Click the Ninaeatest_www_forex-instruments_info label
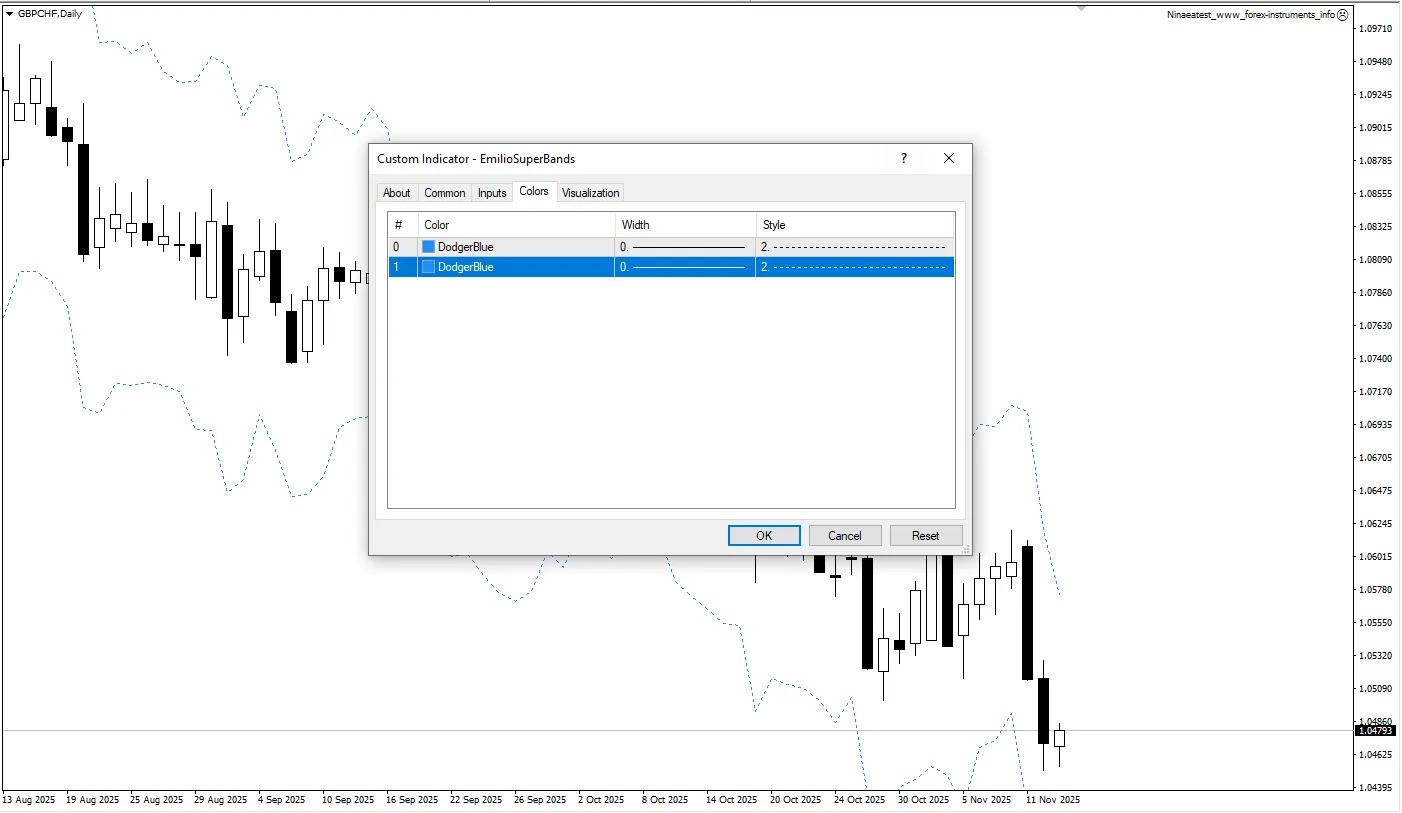The image size is (1402, 813). pyautogui.click(x=1251, y=15)
